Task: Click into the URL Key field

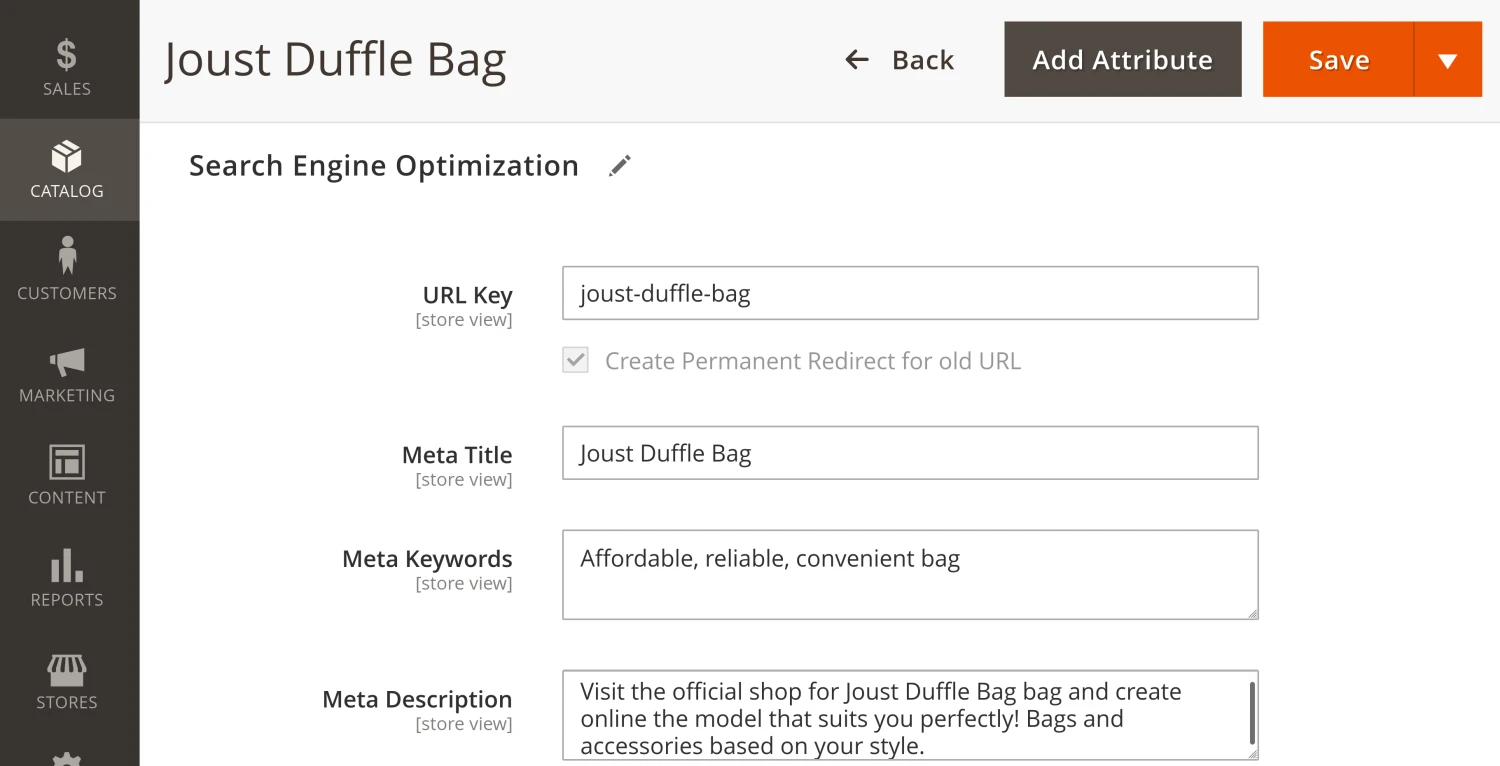Action: tap(909, 293)
